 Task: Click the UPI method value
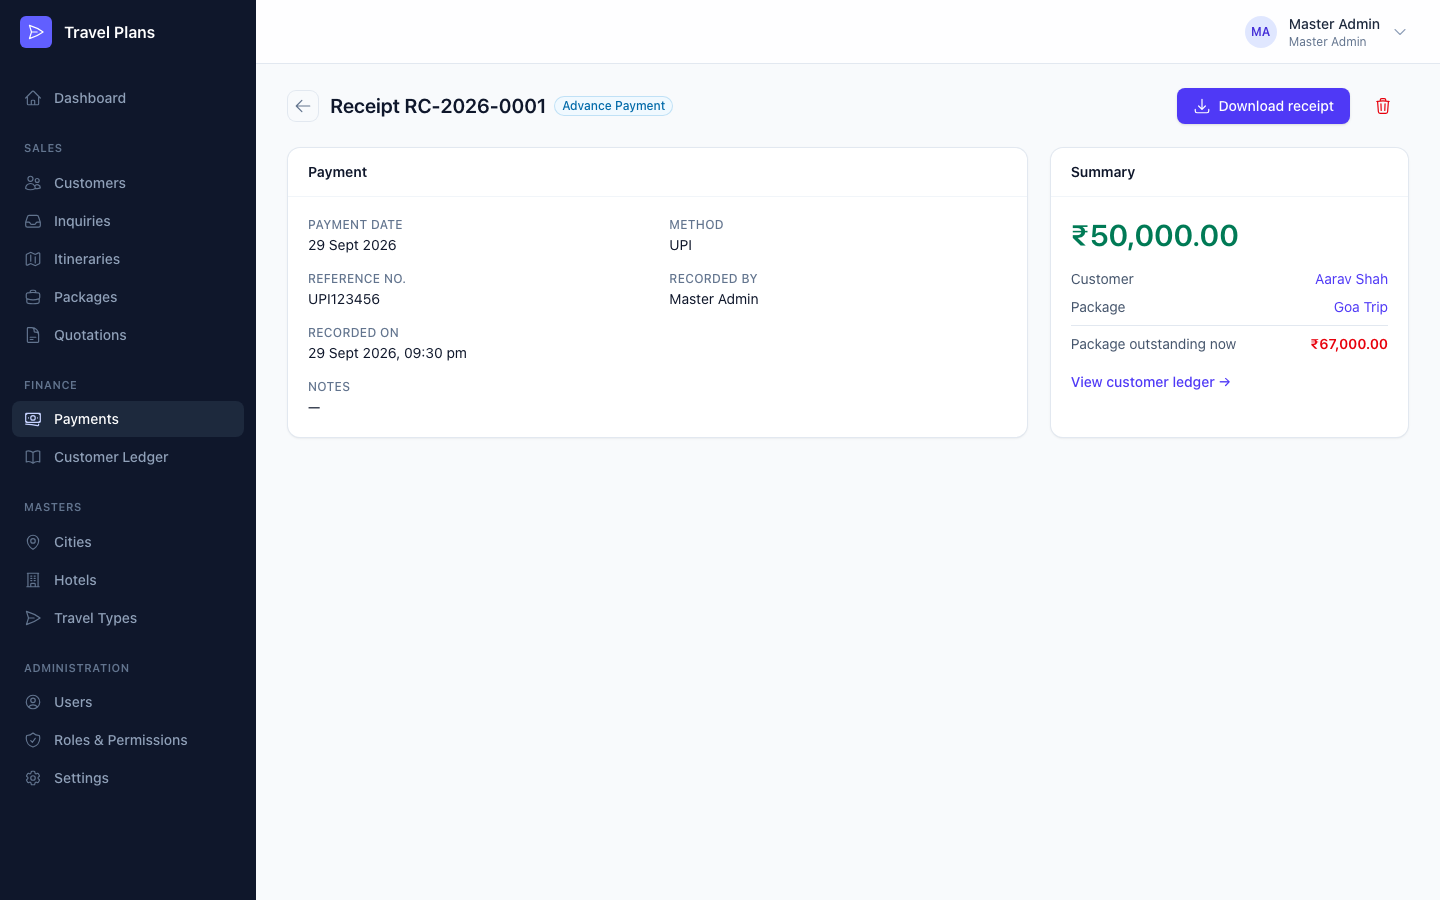pos(680,245)
